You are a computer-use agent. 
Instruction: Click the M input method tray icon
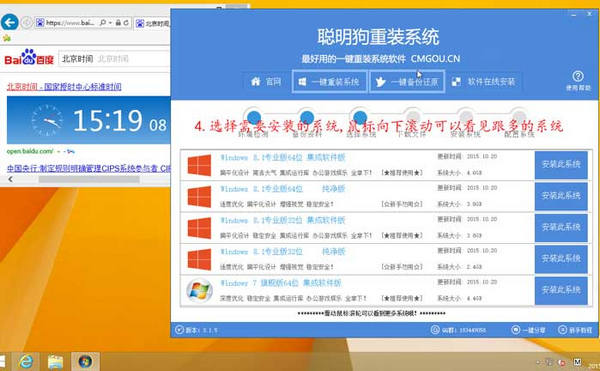[577, 361]
